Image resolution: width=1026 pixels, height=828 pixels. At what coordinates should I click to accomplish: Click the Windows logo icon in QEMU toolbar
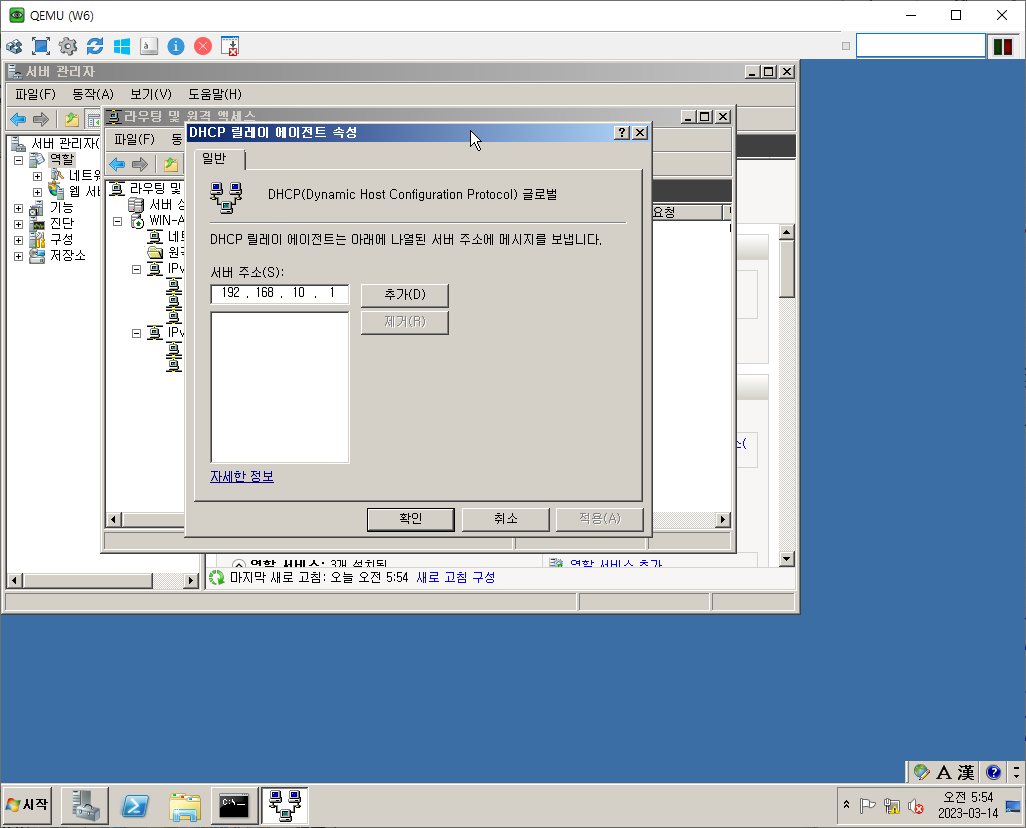122,46
